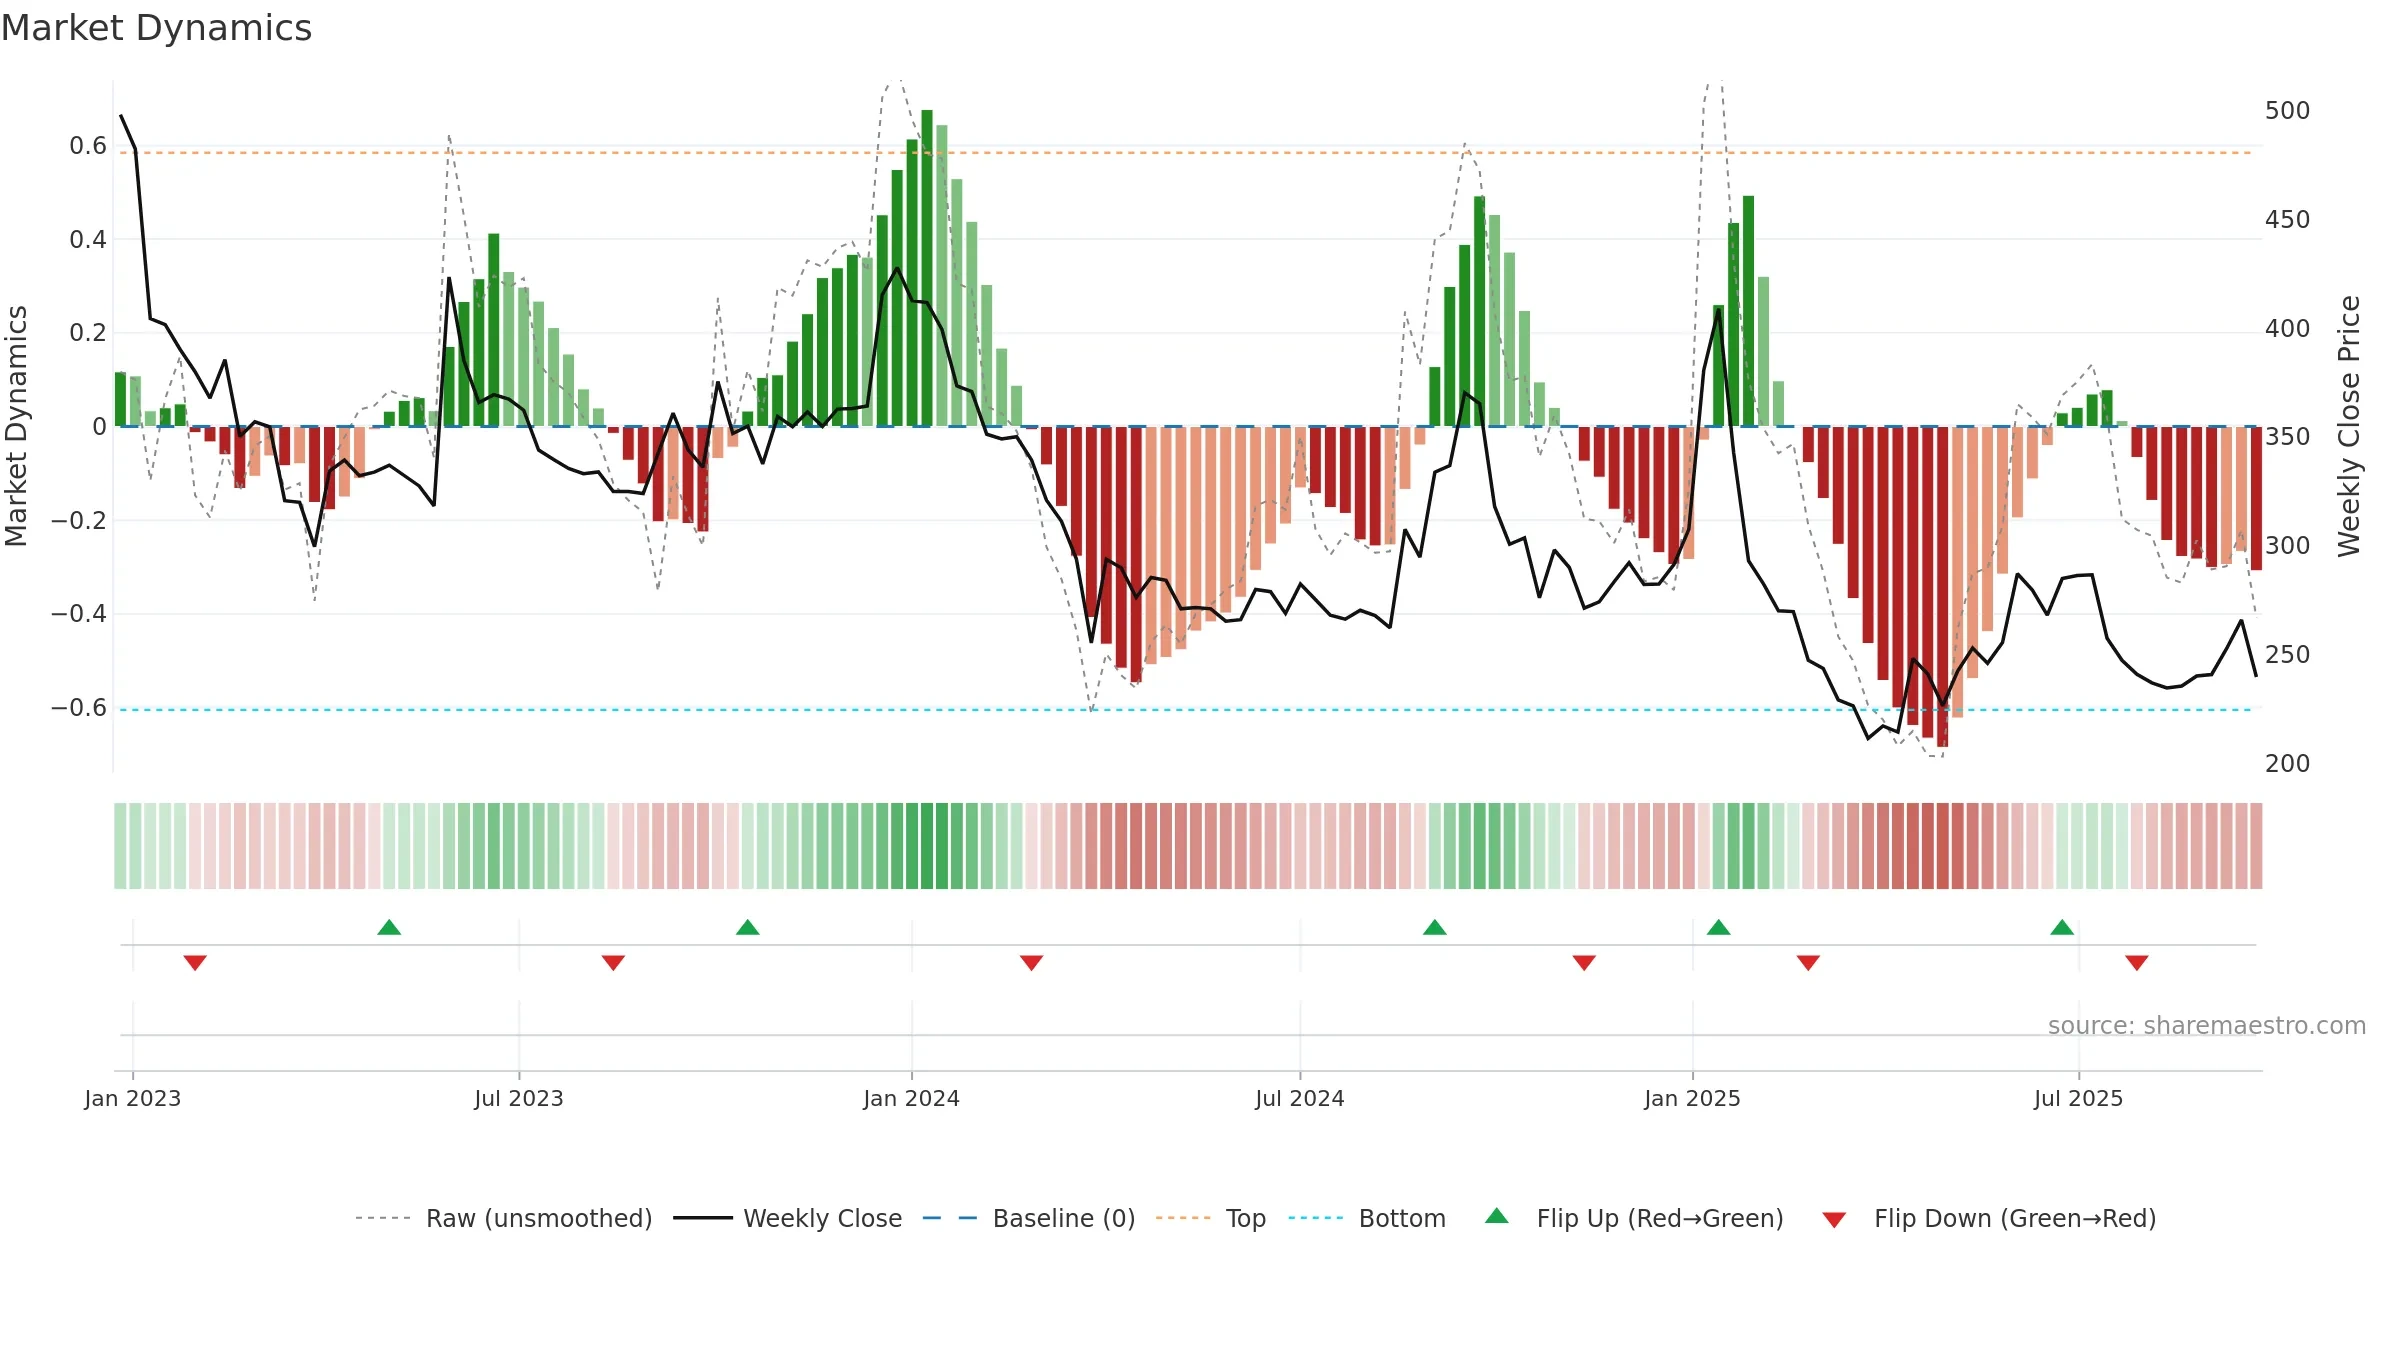Toggle the Top legend entry
2400x1350 pixels.
point(1210,1218)
